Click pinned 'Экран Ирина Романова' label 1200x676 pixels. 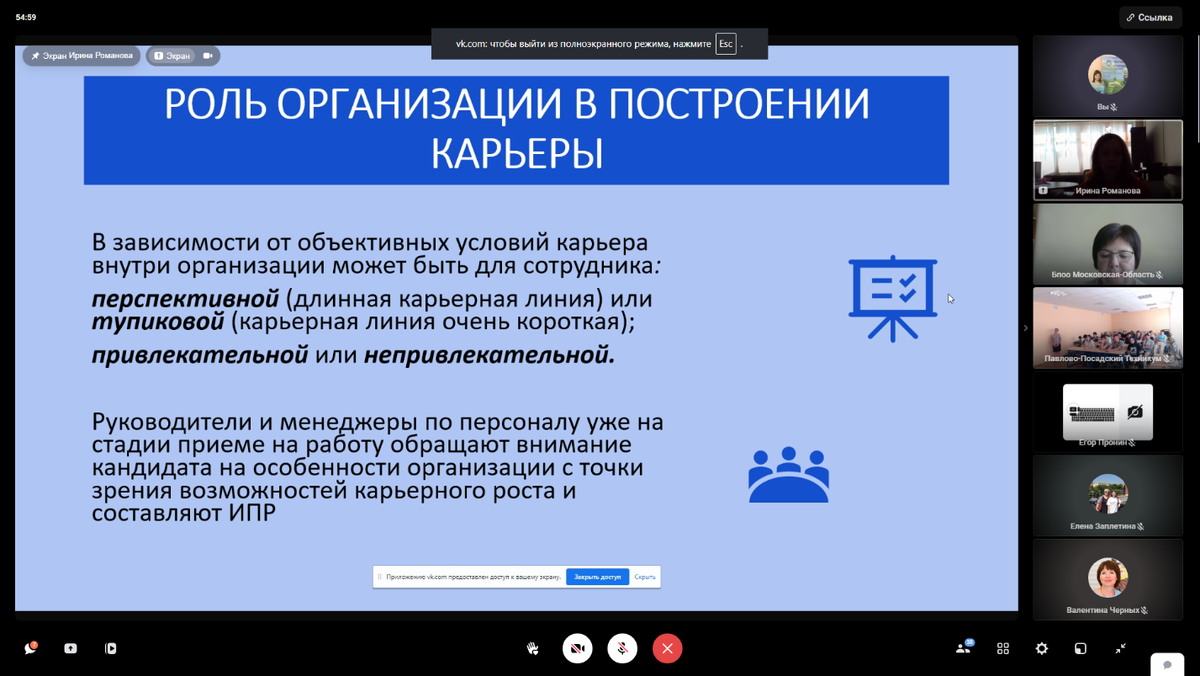coord(81,56)
